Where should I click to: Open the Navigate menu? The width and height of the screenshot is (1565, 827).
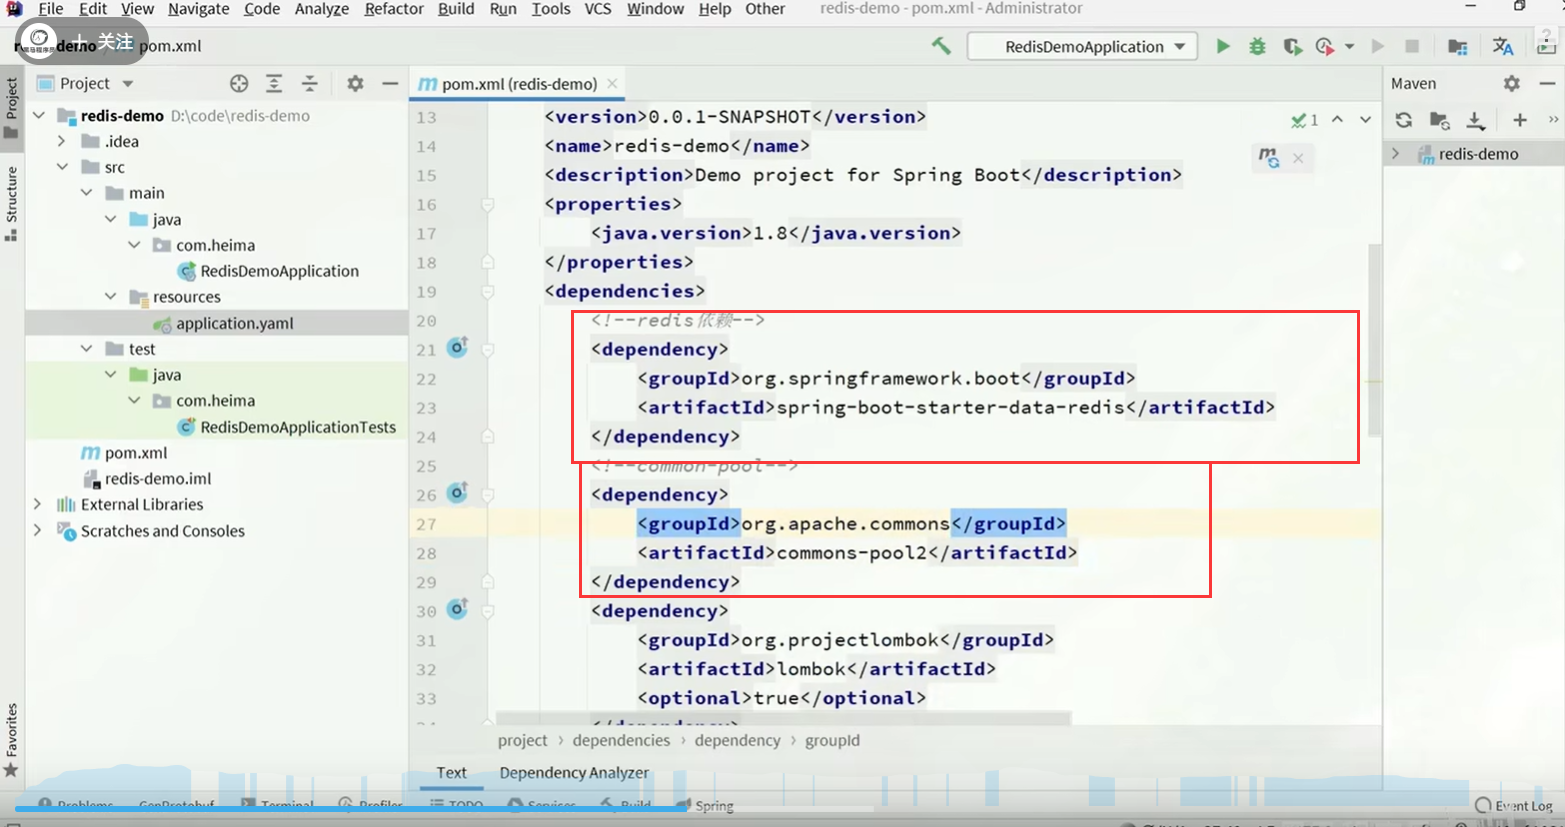click(198, 9)
